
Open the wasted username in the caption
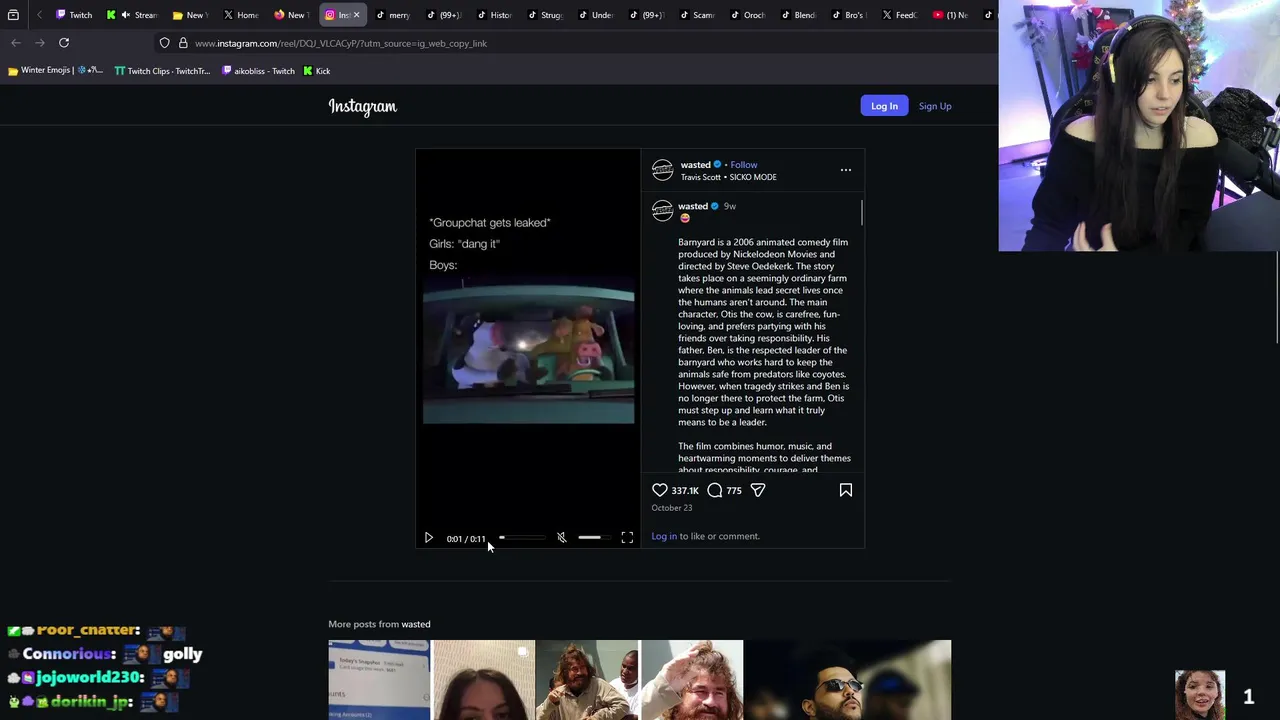pos(693,206)
